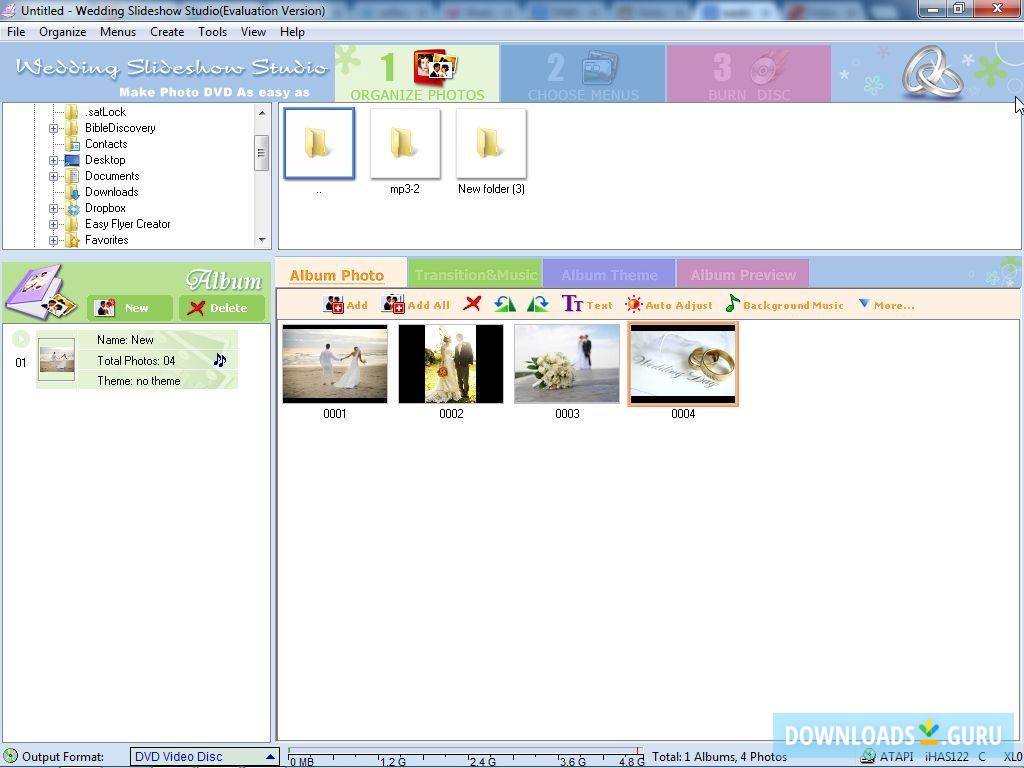Create a new album with the New button
This screenshot has height=768, width=1024.
pyautogui.click(x=130, y=308)
